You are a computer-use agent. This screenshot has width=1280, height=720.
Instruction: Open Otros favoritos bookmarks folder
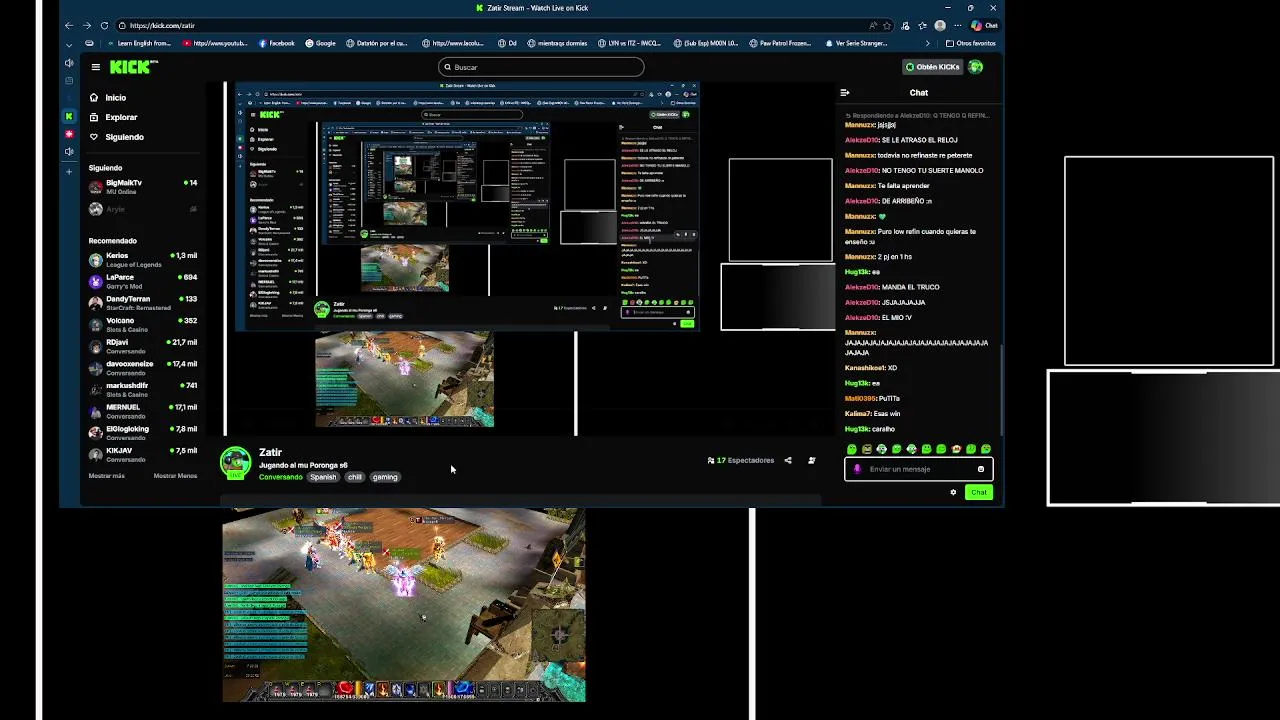point(970,43)
